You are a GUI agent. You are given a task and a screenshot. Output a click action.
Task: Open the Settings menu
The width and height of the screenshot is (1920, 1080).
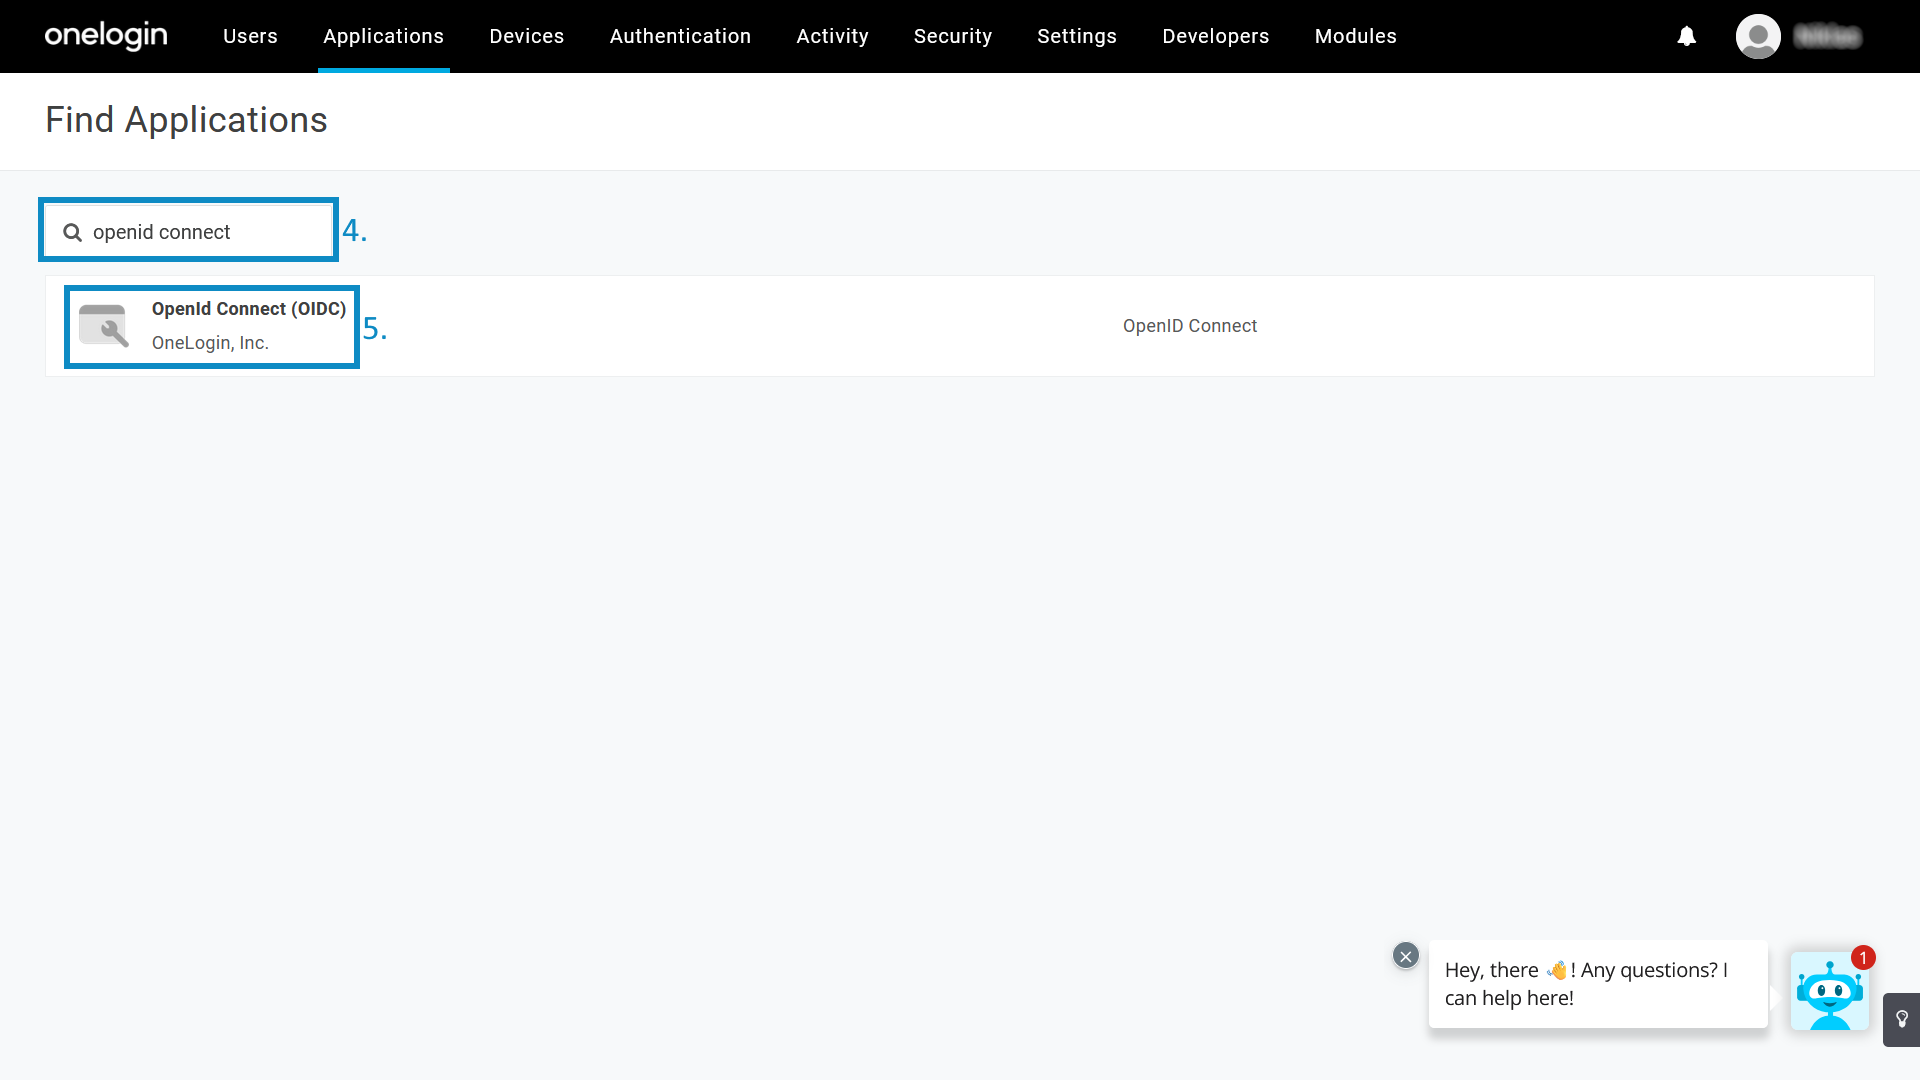pyautogui.click(x=1077, y=36)
